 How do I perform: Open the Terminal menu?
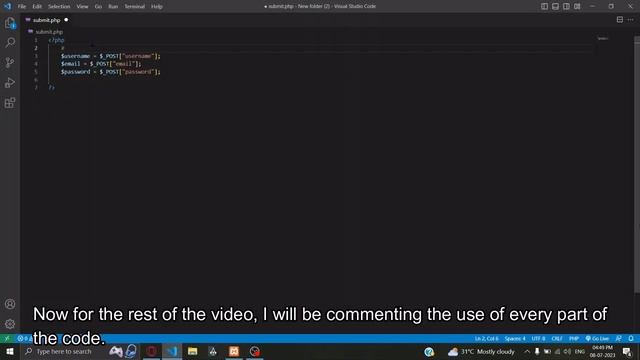point(134,7)
